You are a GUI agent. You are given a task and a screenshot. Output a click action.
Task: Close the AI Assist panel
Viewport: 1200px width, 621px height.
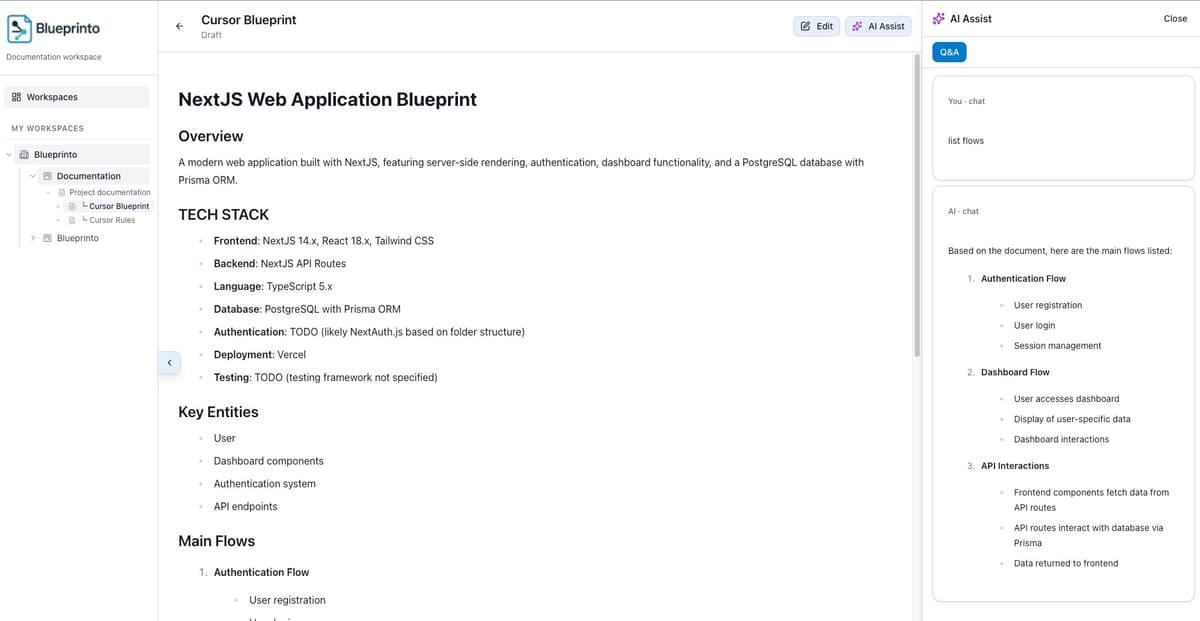[x=1175, y=18]
